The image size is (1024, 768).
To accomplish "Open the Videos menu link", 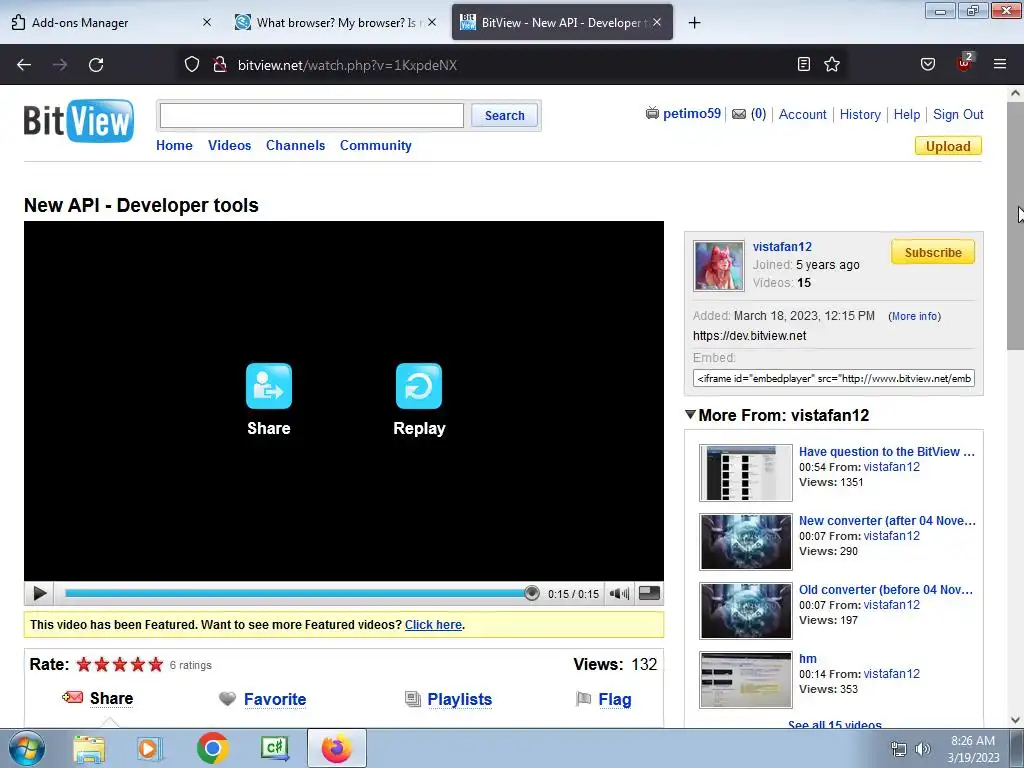I will 229,146.
